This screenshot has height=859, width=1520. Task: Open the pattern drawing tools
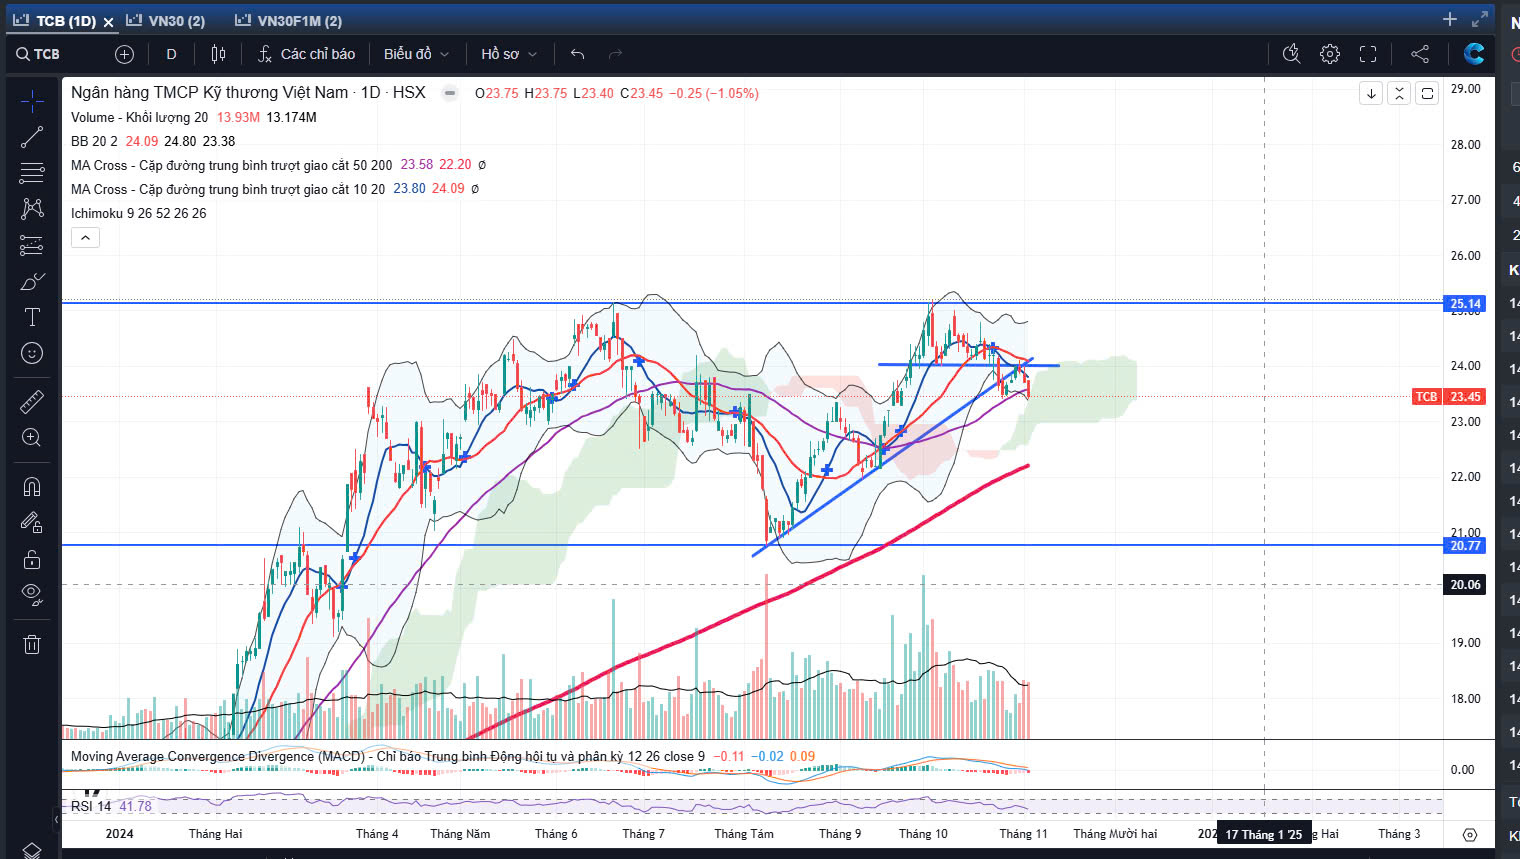[32, 208]
